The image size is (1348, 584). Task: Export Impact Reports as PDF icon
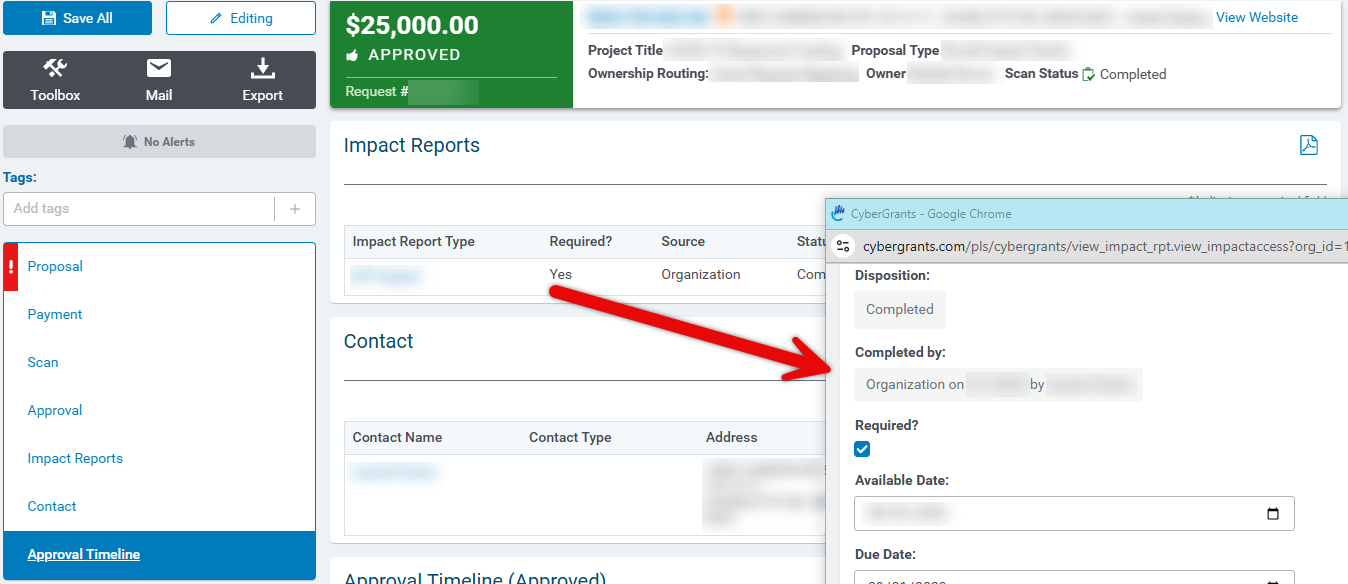click(x=1308, y=145)
